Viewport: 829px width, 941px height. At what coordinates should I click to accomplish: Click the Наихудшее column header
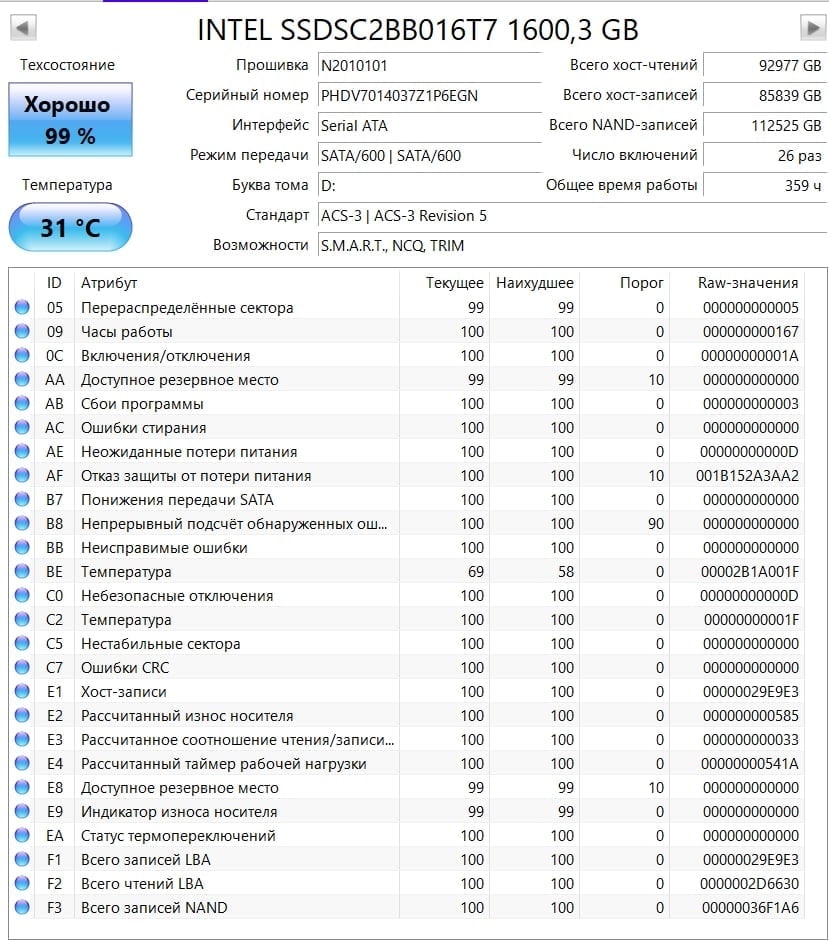[x=534, y=283]
